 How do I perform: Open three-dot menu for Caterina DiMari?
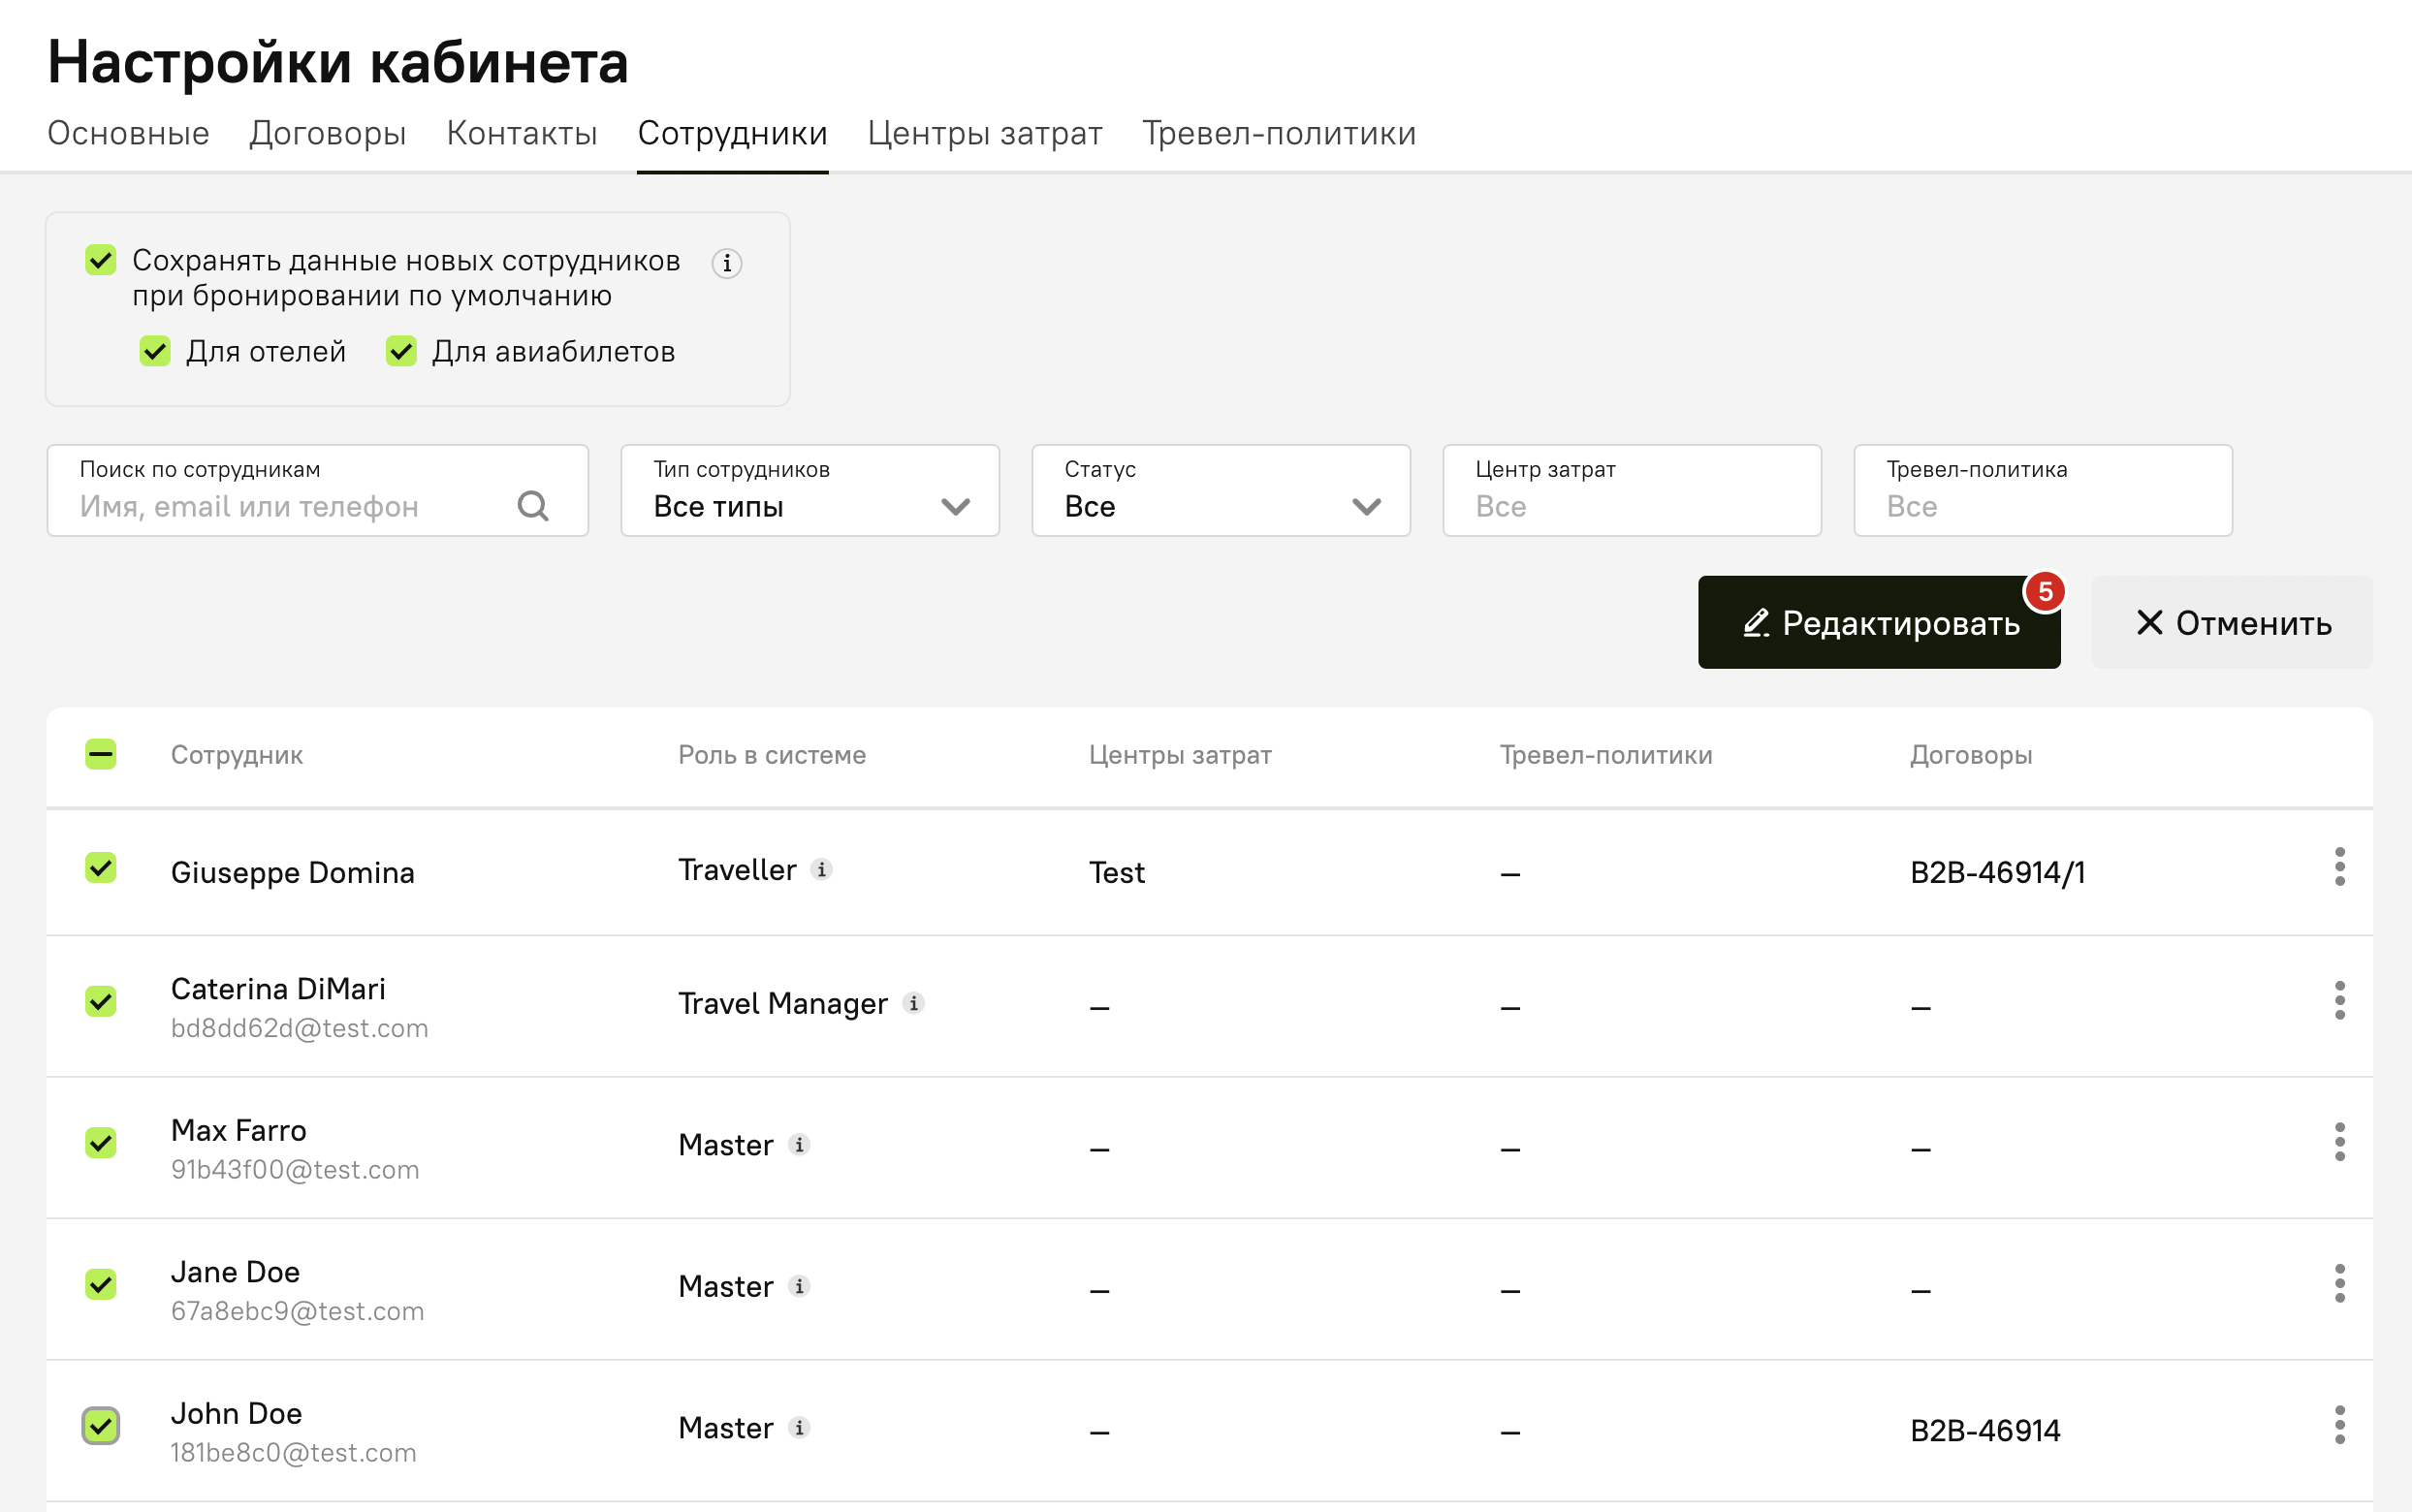2339,1001
